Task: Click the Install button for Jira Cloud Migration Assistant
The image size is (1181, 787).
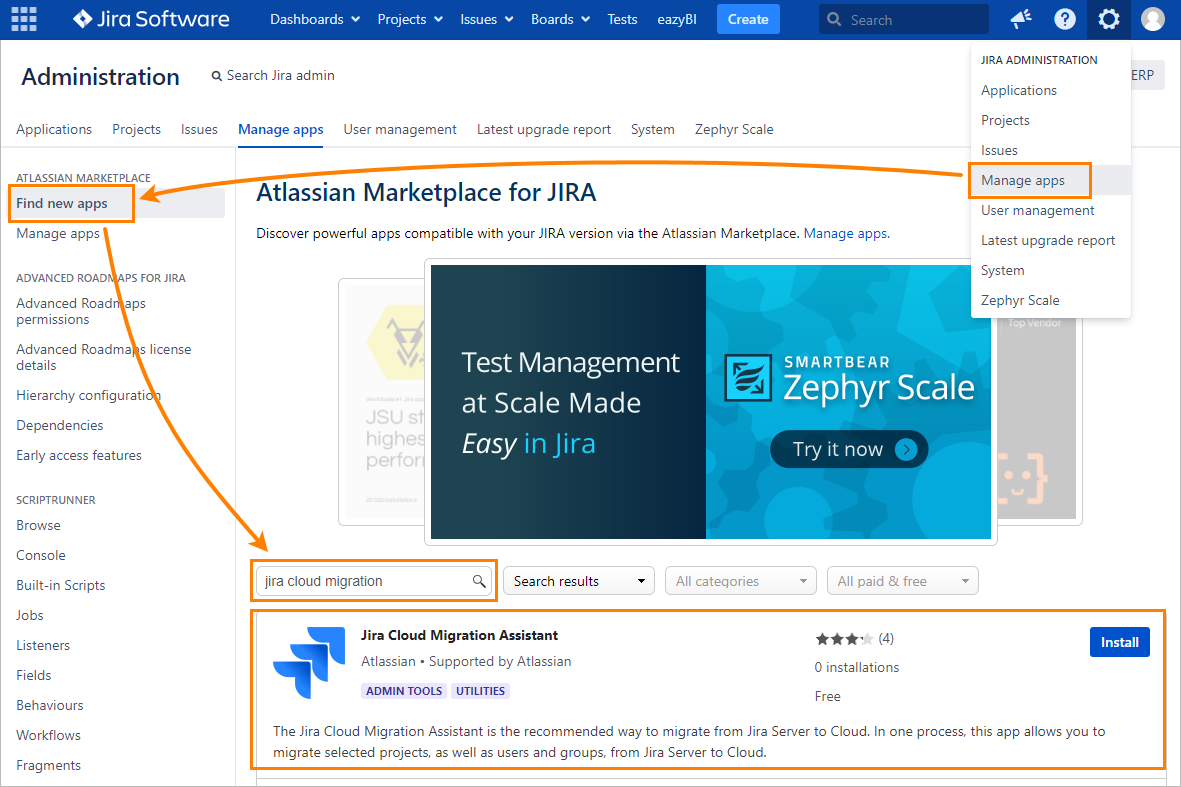Action: (x=1119, y=642)
